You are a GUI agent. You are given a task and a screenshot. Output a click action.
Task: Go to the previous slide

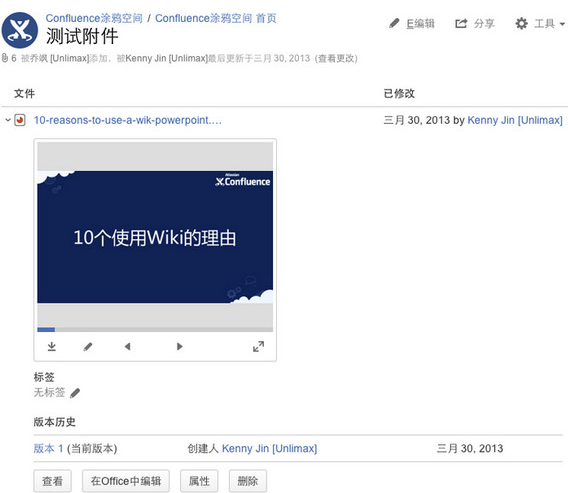point(128,347)
